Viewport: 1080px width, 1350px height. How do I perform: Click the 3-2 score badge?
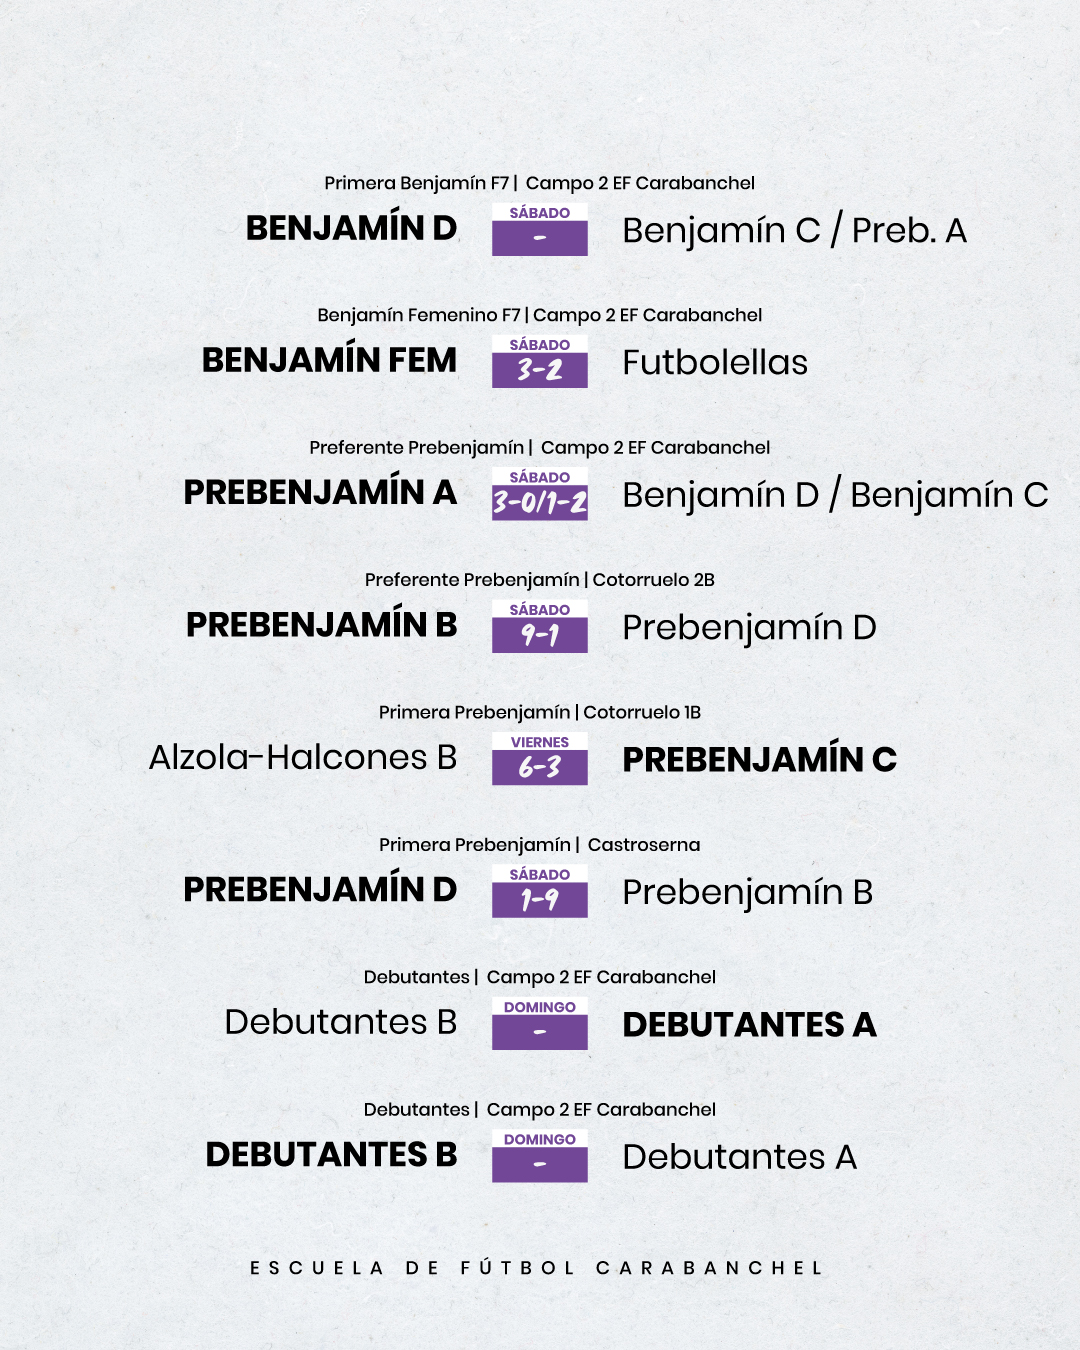point(539,362)
